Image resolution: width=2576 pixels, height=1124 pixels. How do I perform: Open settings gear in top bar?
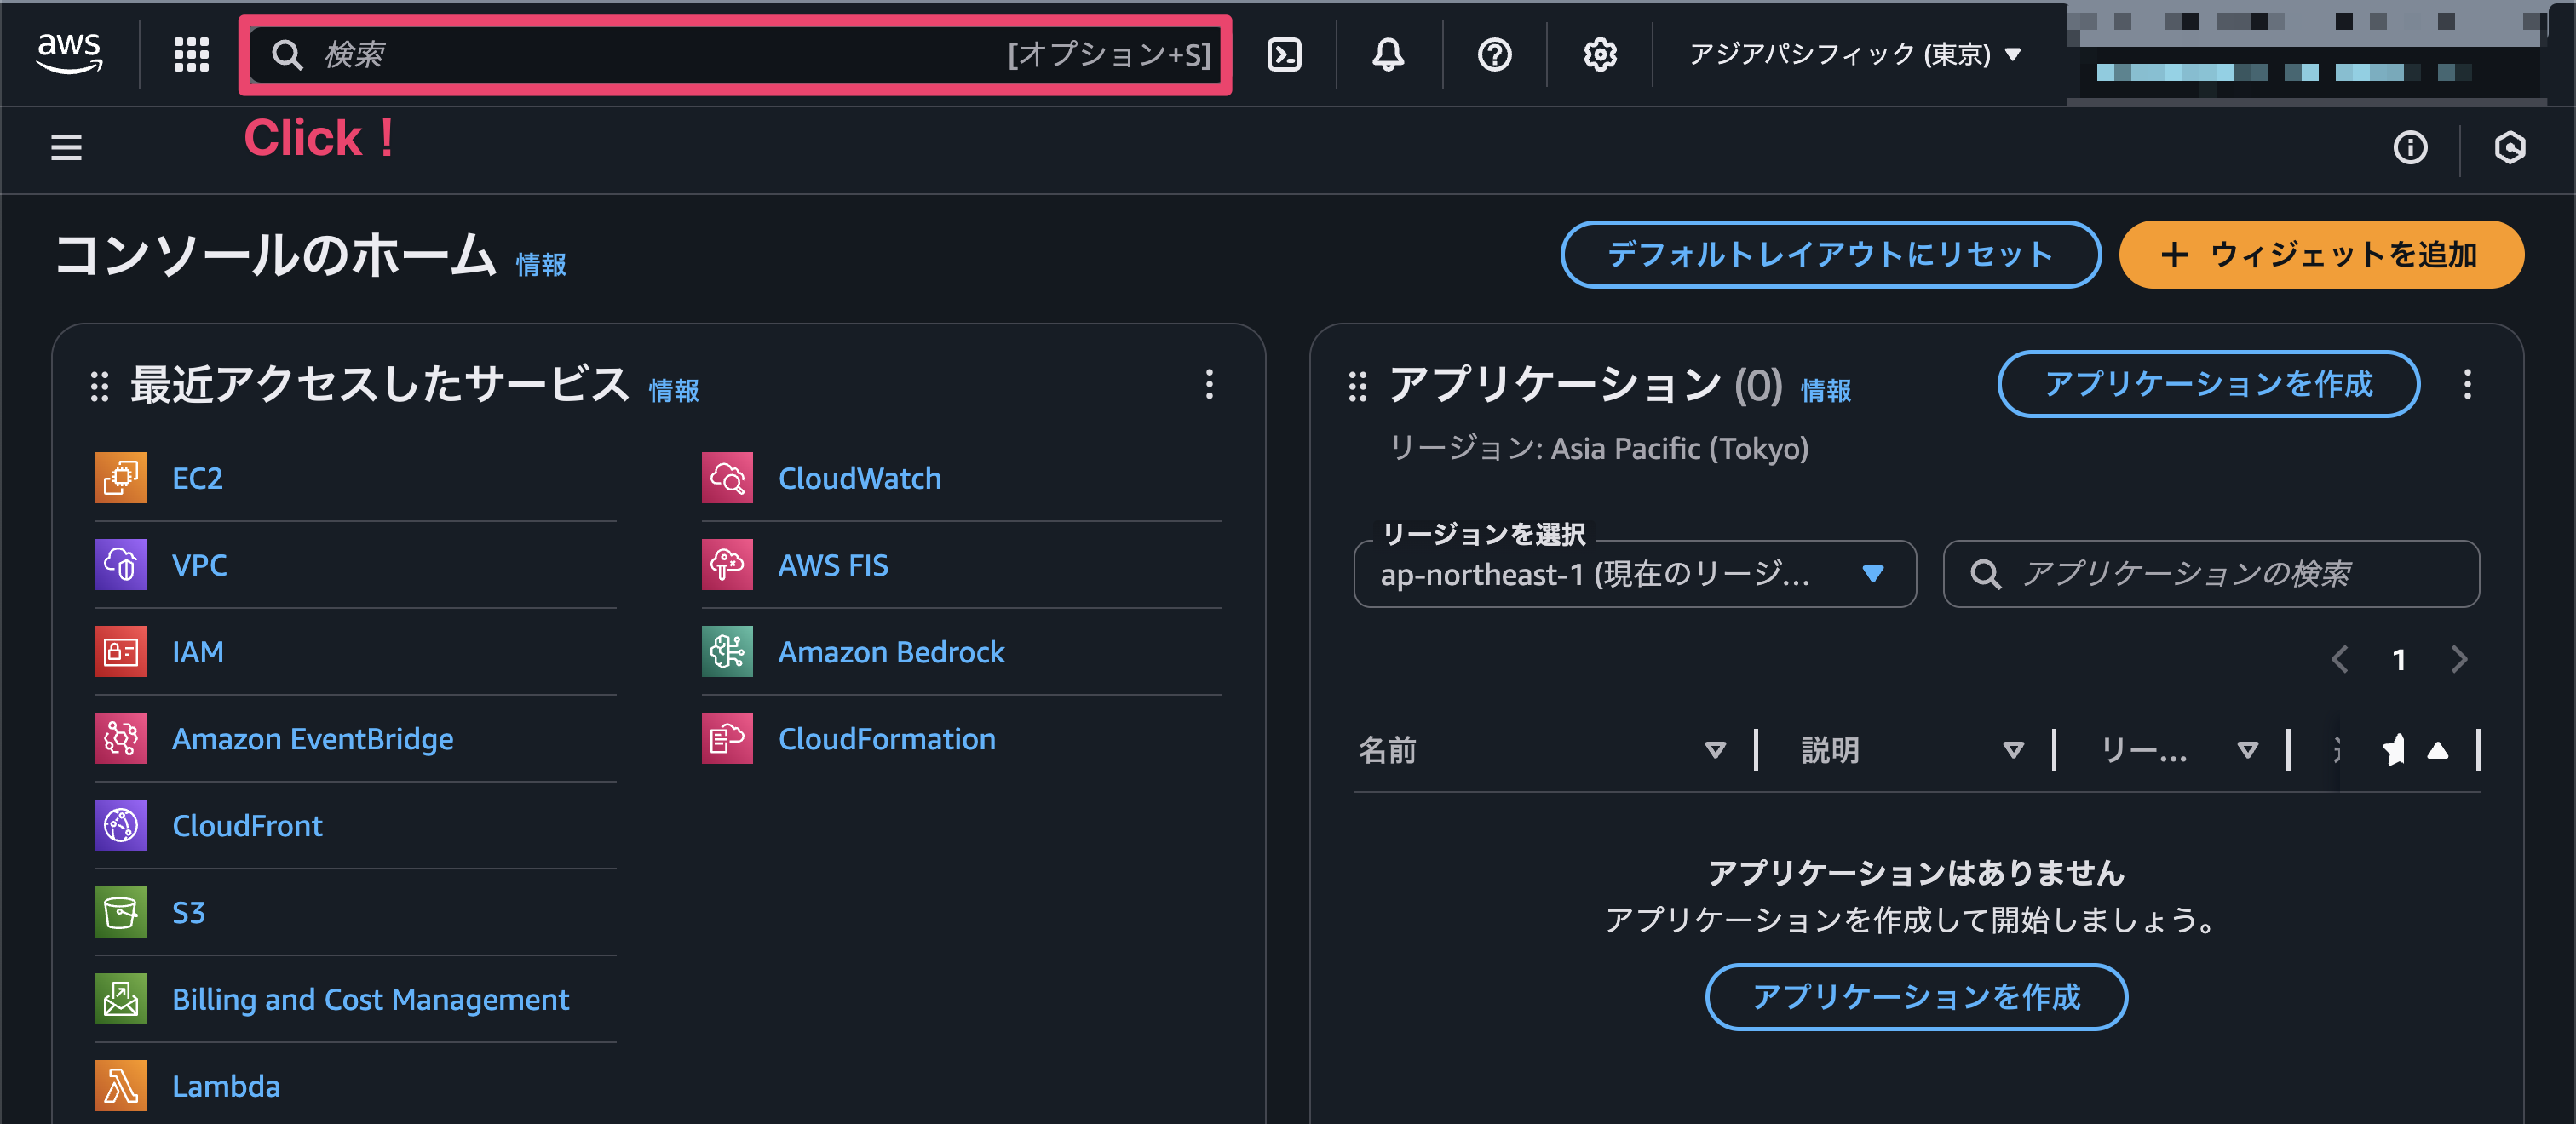pos(1600,54)
